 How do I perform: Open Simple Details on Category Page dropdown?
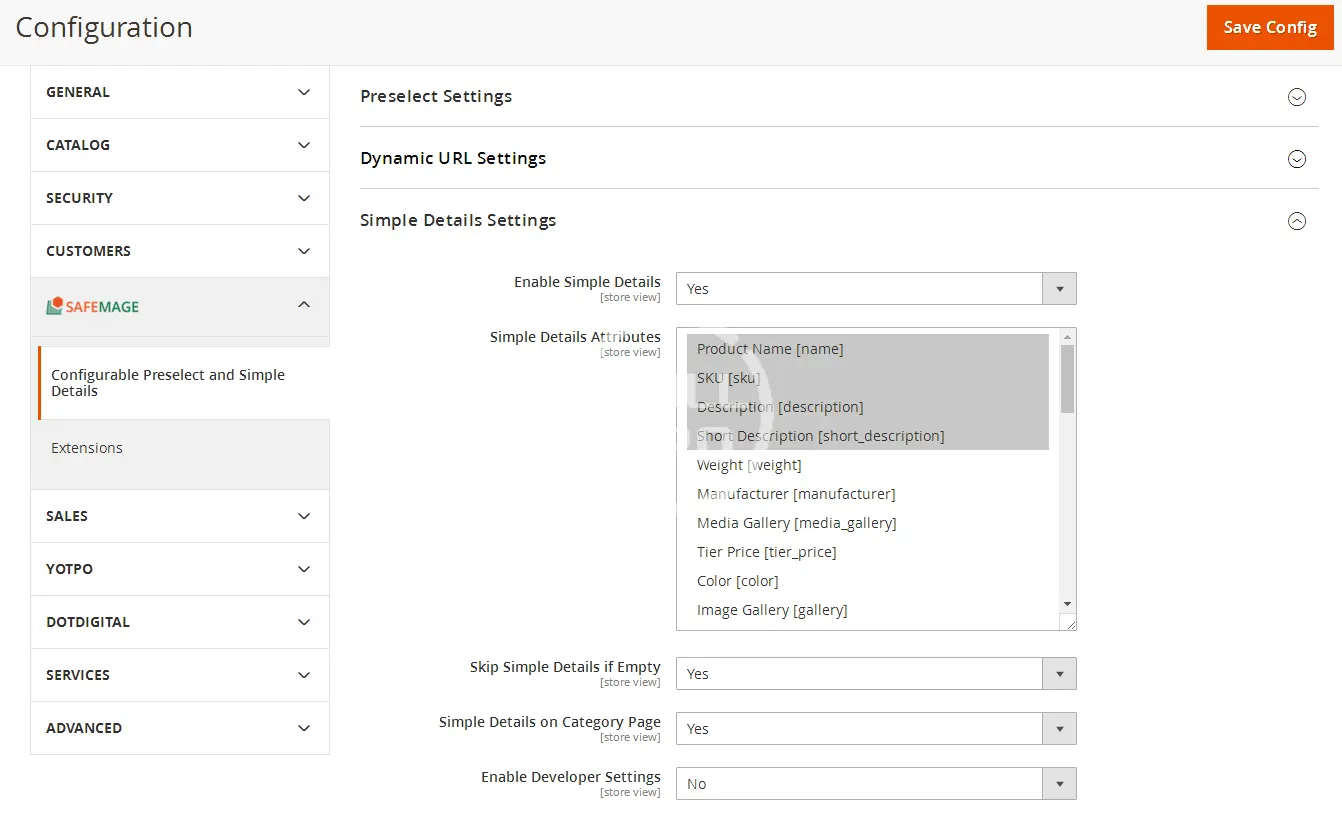pyautogui.click(x=875, y=729)
